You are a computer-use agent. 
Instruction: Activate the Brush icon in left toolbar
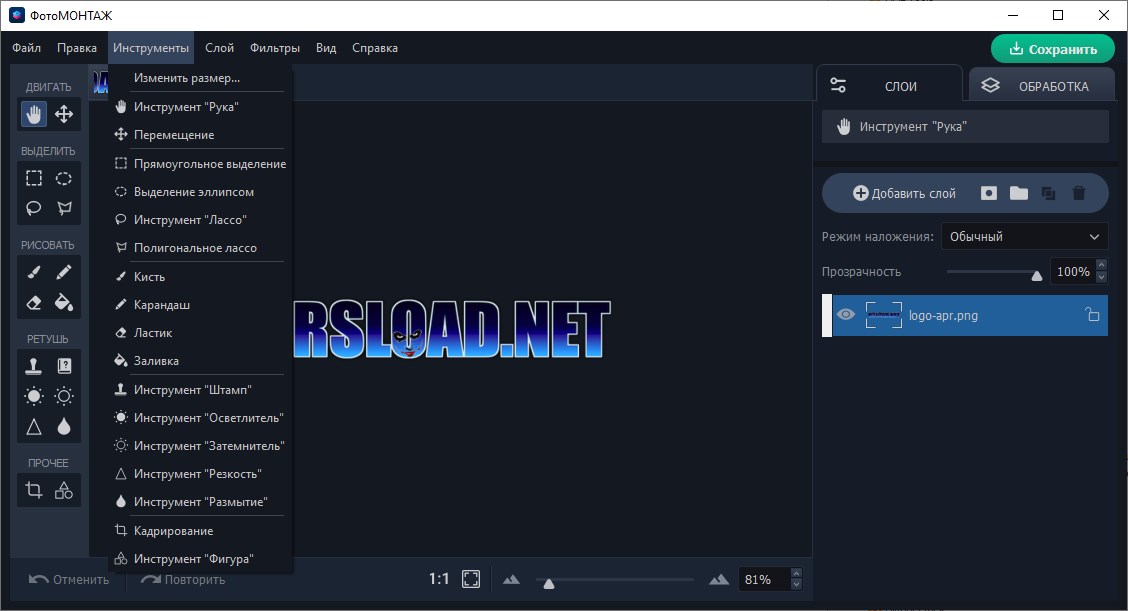(x=34, y=272)
